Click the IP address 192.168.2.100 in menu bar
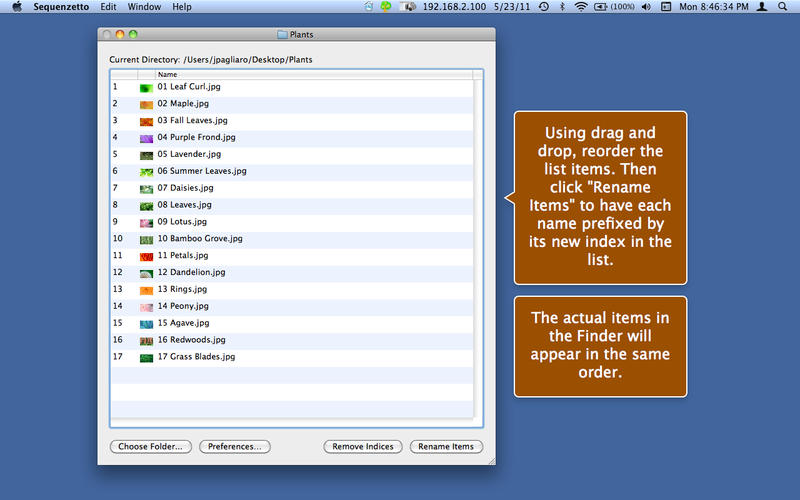The image size is (800, 500). click(x=454, y=7)
